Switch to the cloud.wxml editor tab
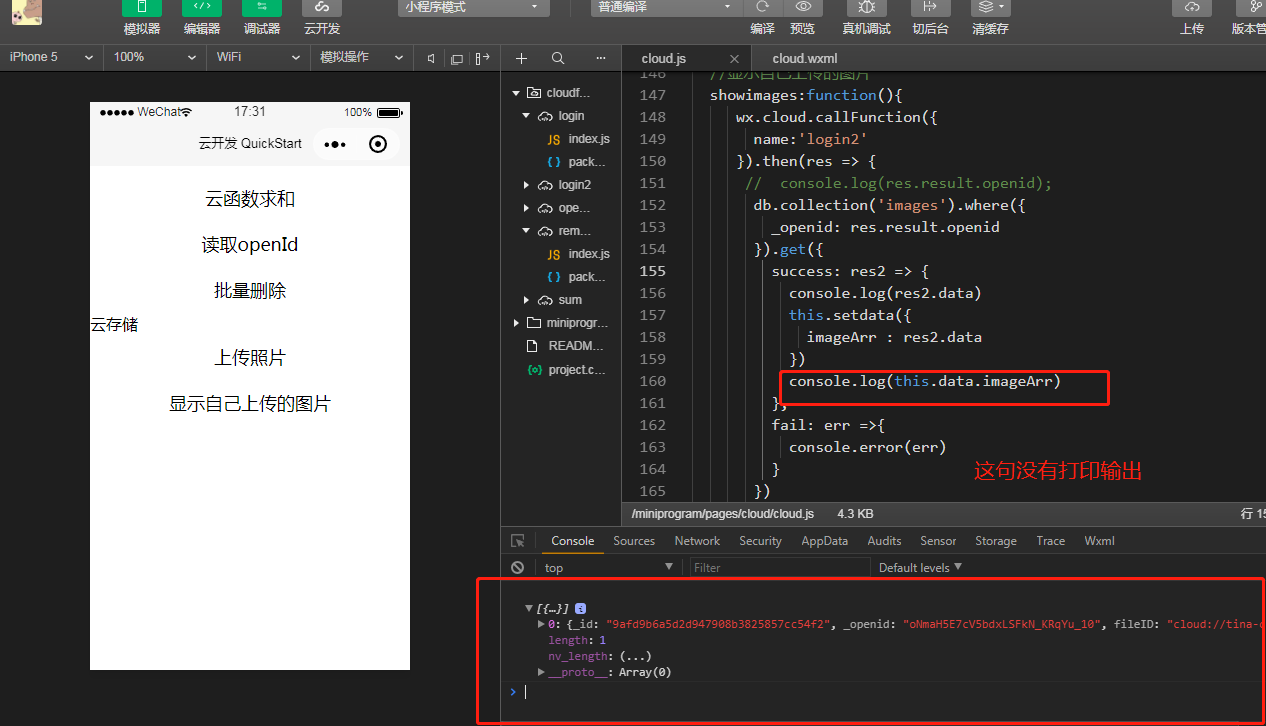Screen dimensions: 1266x726 tap(804, 59)
